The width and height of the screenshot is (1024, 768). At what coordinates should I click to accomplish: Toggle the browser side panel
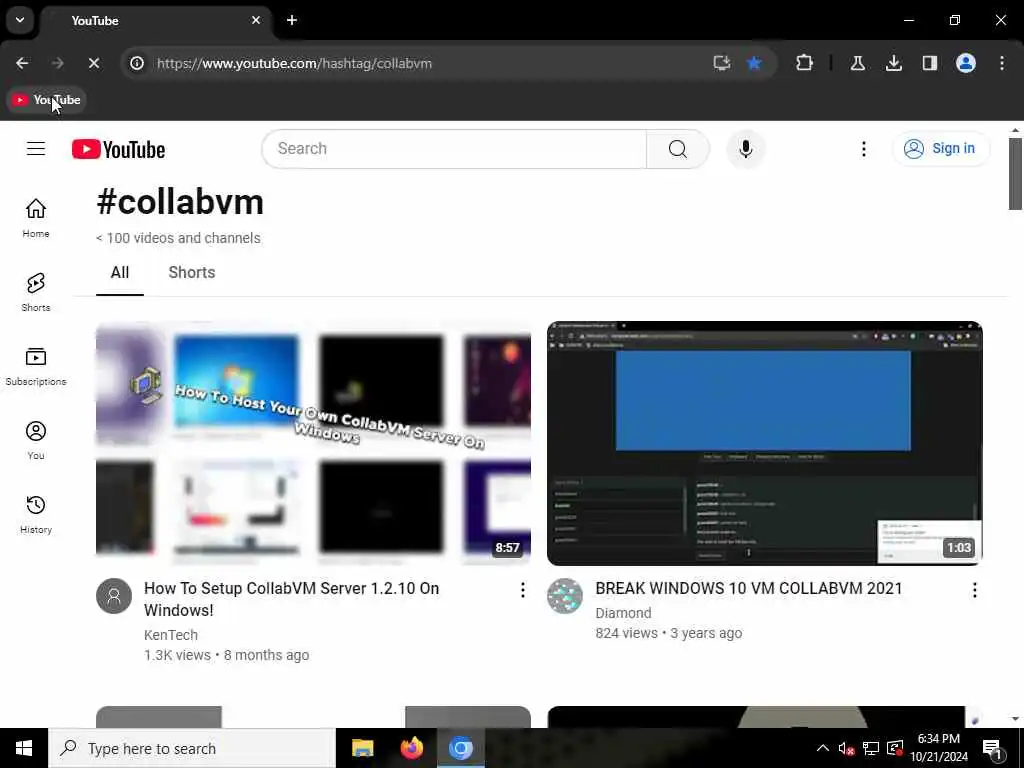click(929, 63)
